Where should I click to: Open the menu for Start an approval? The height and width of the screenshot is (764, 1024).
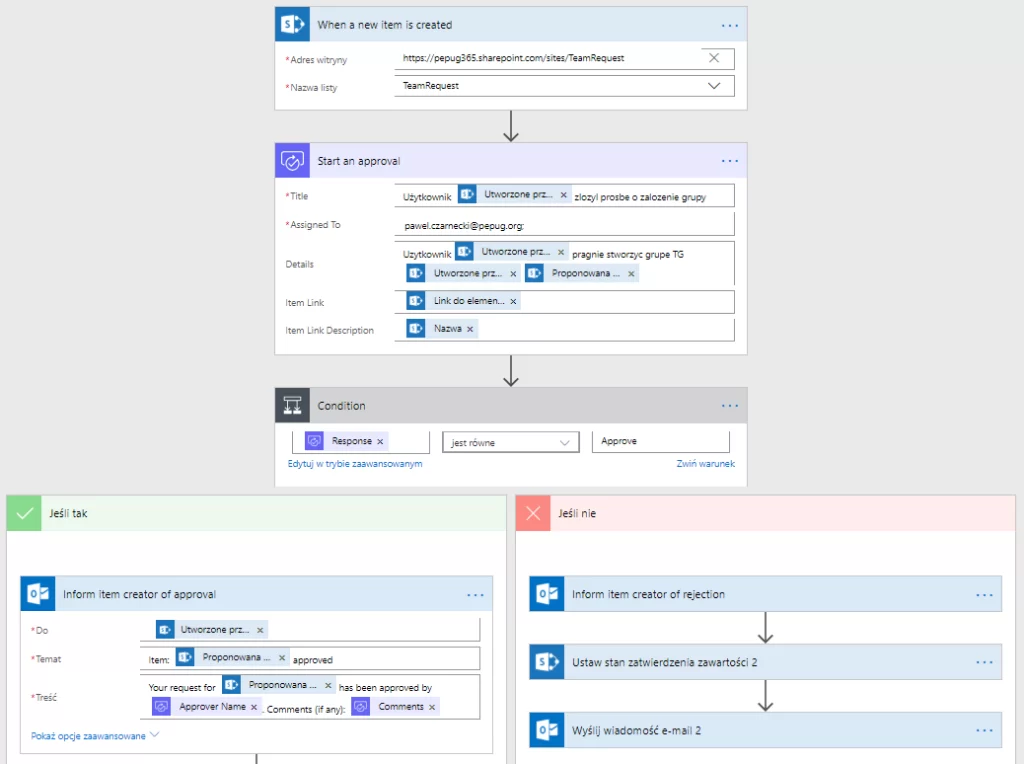point(729,161)
